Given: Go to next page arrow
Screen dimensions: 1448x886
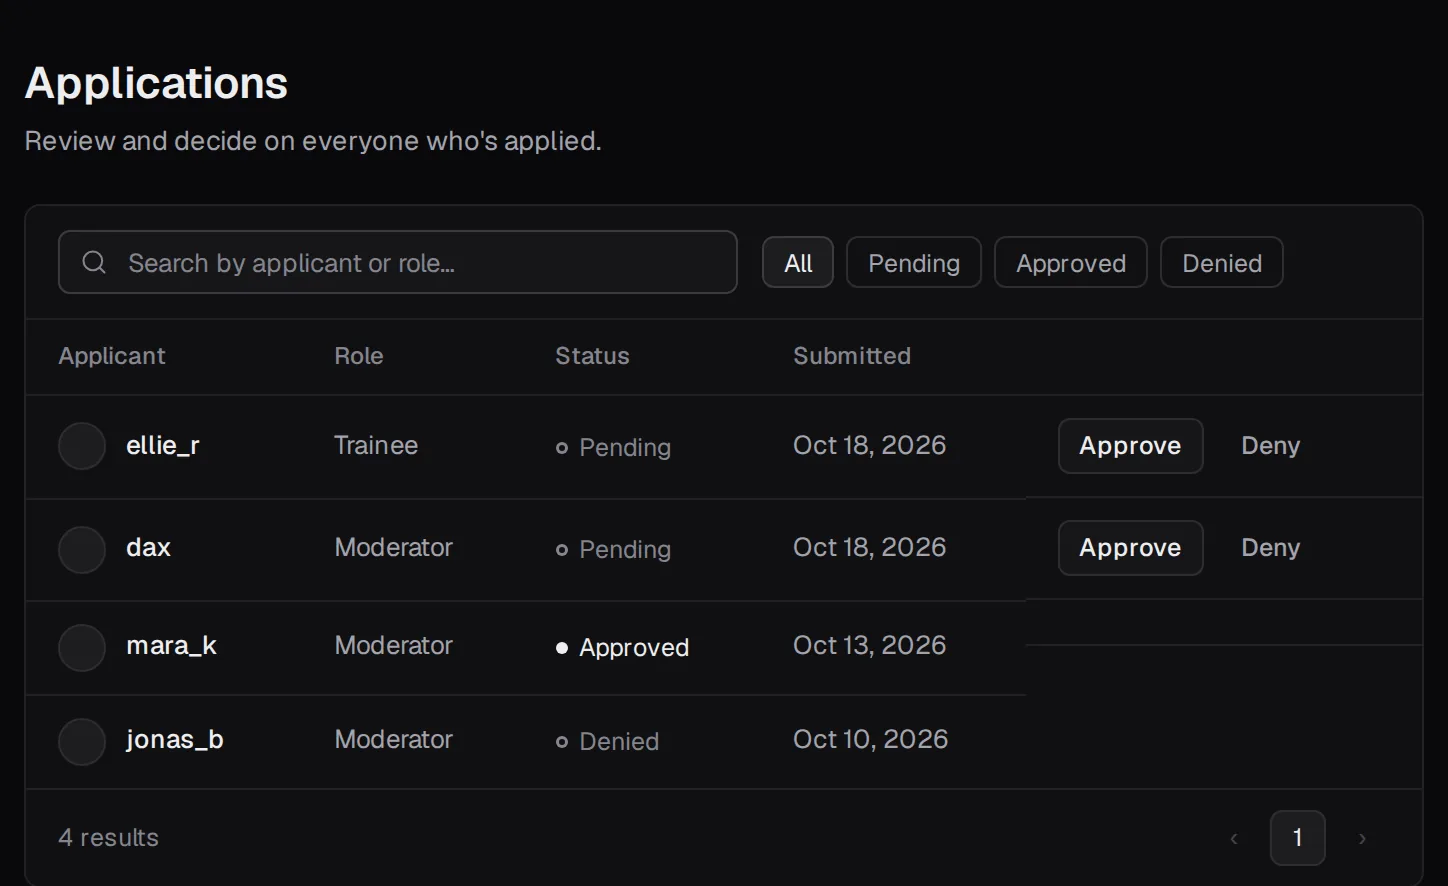Looking at the screenshot, I should [1362, 838].
